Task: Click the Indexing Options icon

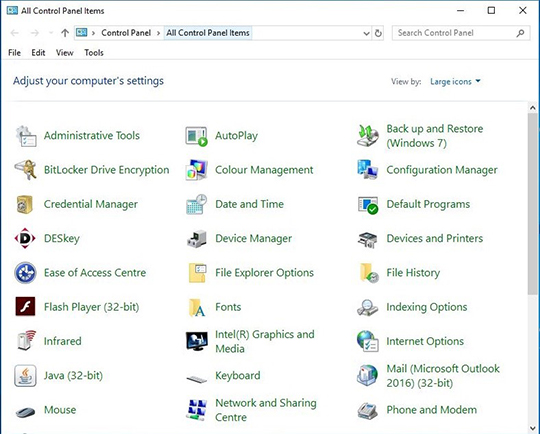Action: (367, 308)
